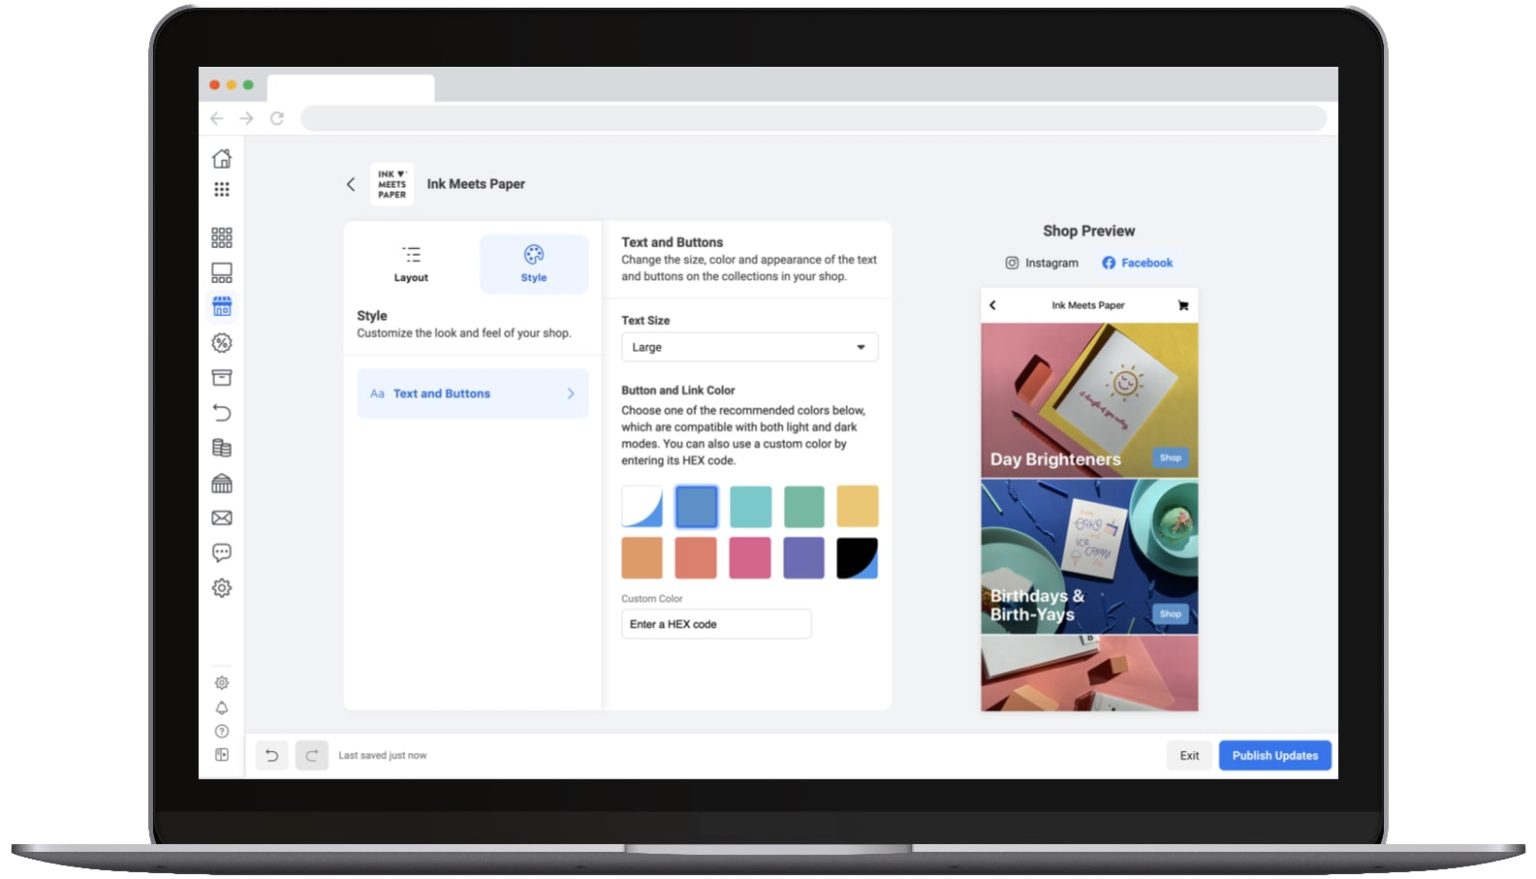Open the archive box orders icon
1536x879 pixels.
click(x=222, y=378)
